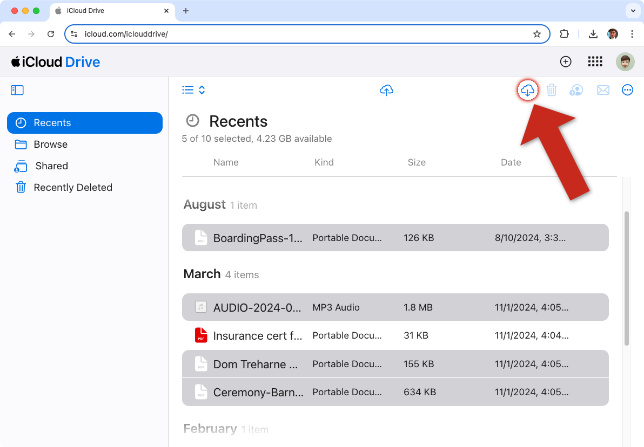644x447 pixels.
Task: Click the 8/10/2024 date cell
Action: (530, 238)
